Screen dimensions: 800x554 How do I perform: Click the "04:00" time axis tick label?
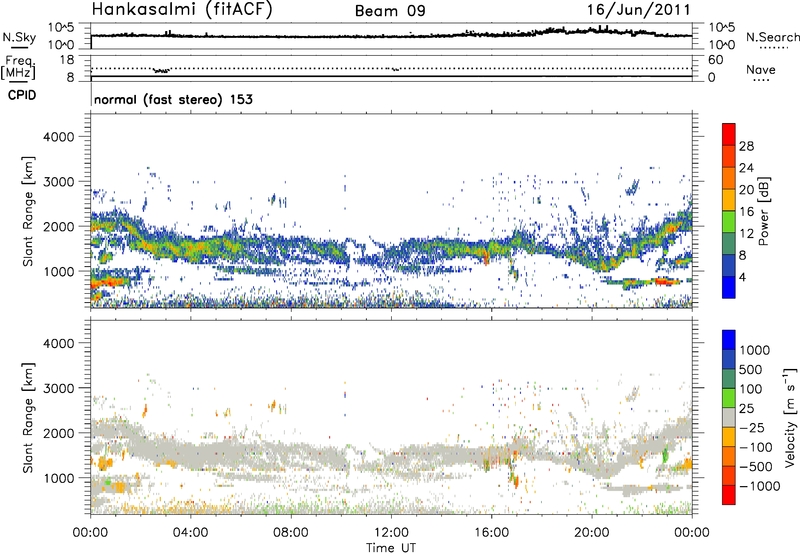click(x=190, y=533)
